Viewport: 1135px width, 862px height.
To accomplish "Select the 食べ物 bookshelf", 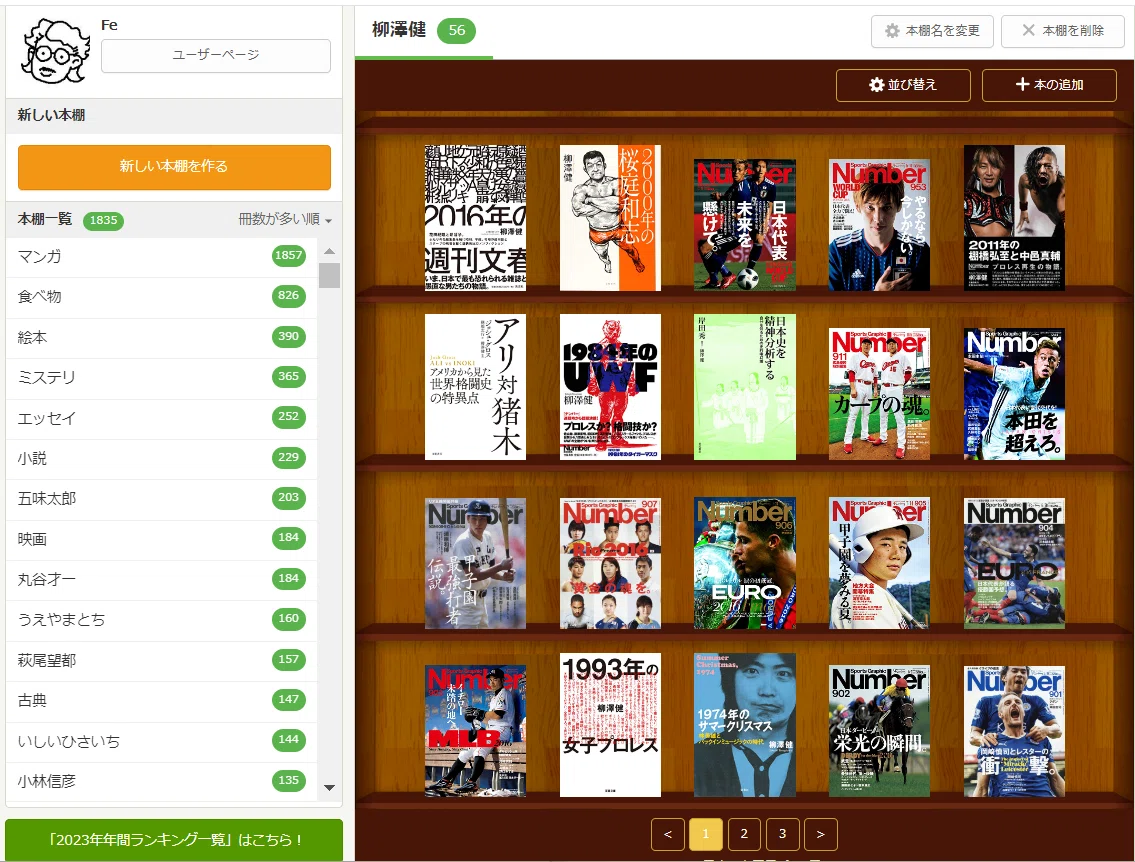I will 161,297.
